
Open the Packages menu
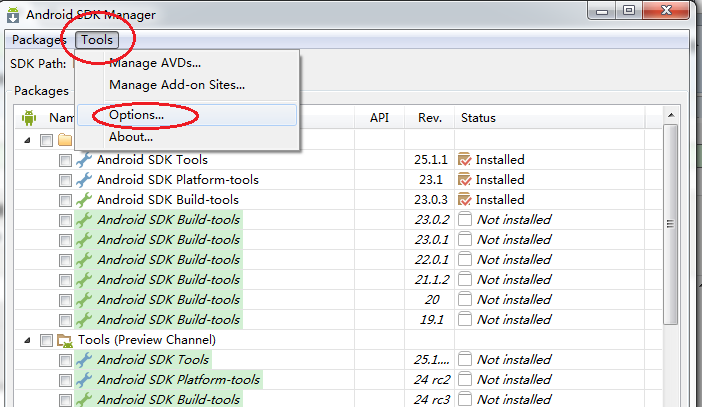tap(39, 40)
